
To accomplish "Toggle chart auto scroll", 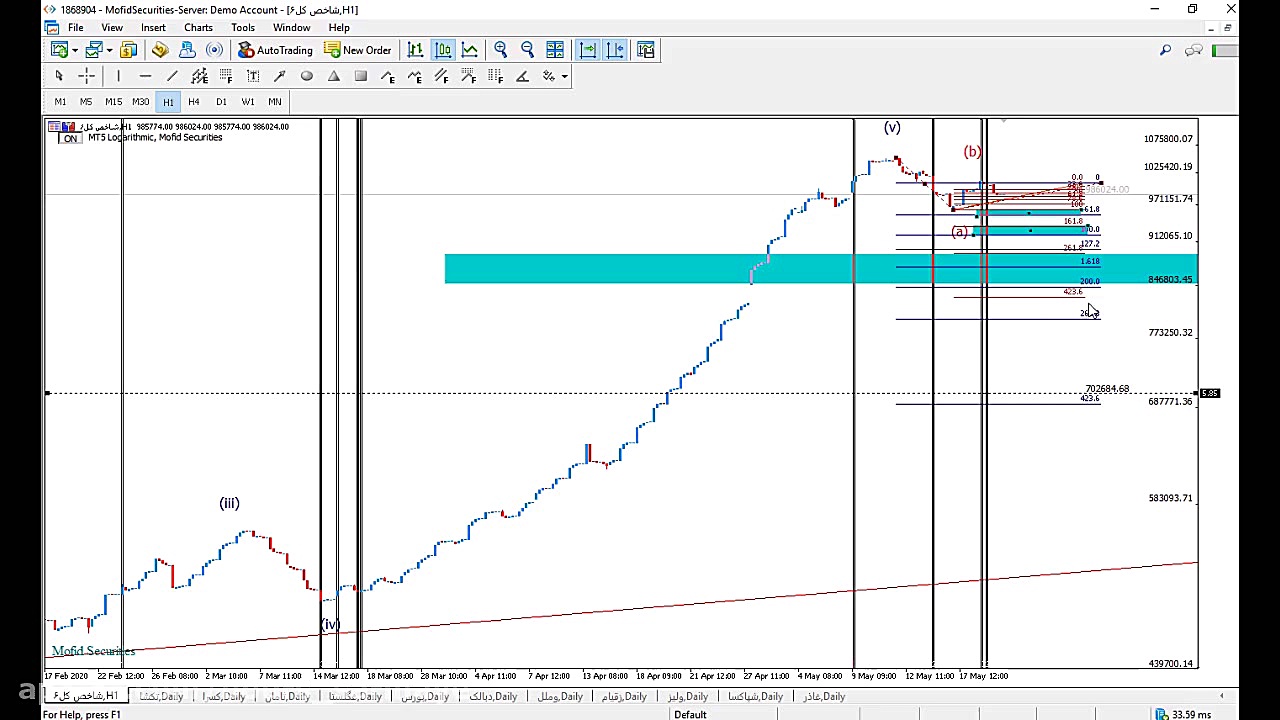I will 587,50.
